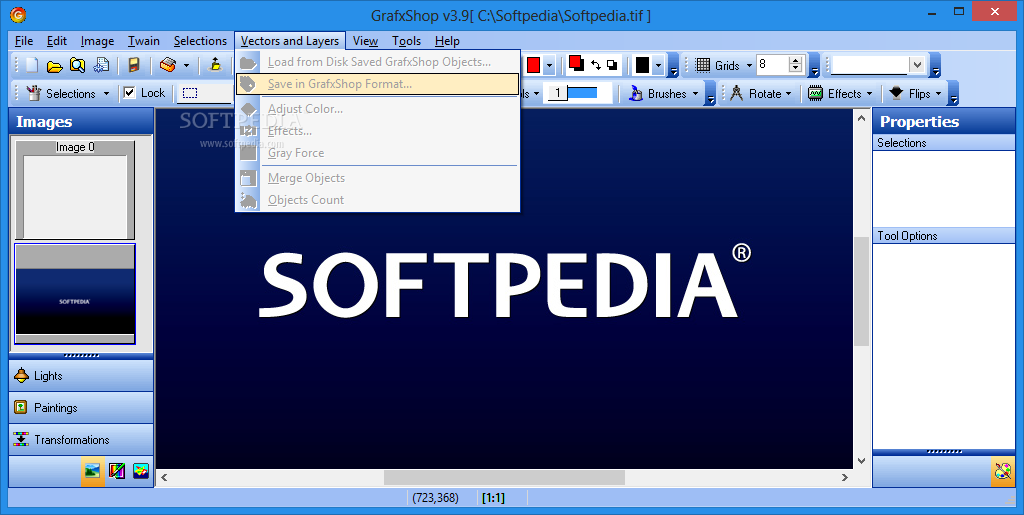The height and width of the screenshot is (515, 1024).
Task: Click the open folder icon
Action: click(55, 65)
